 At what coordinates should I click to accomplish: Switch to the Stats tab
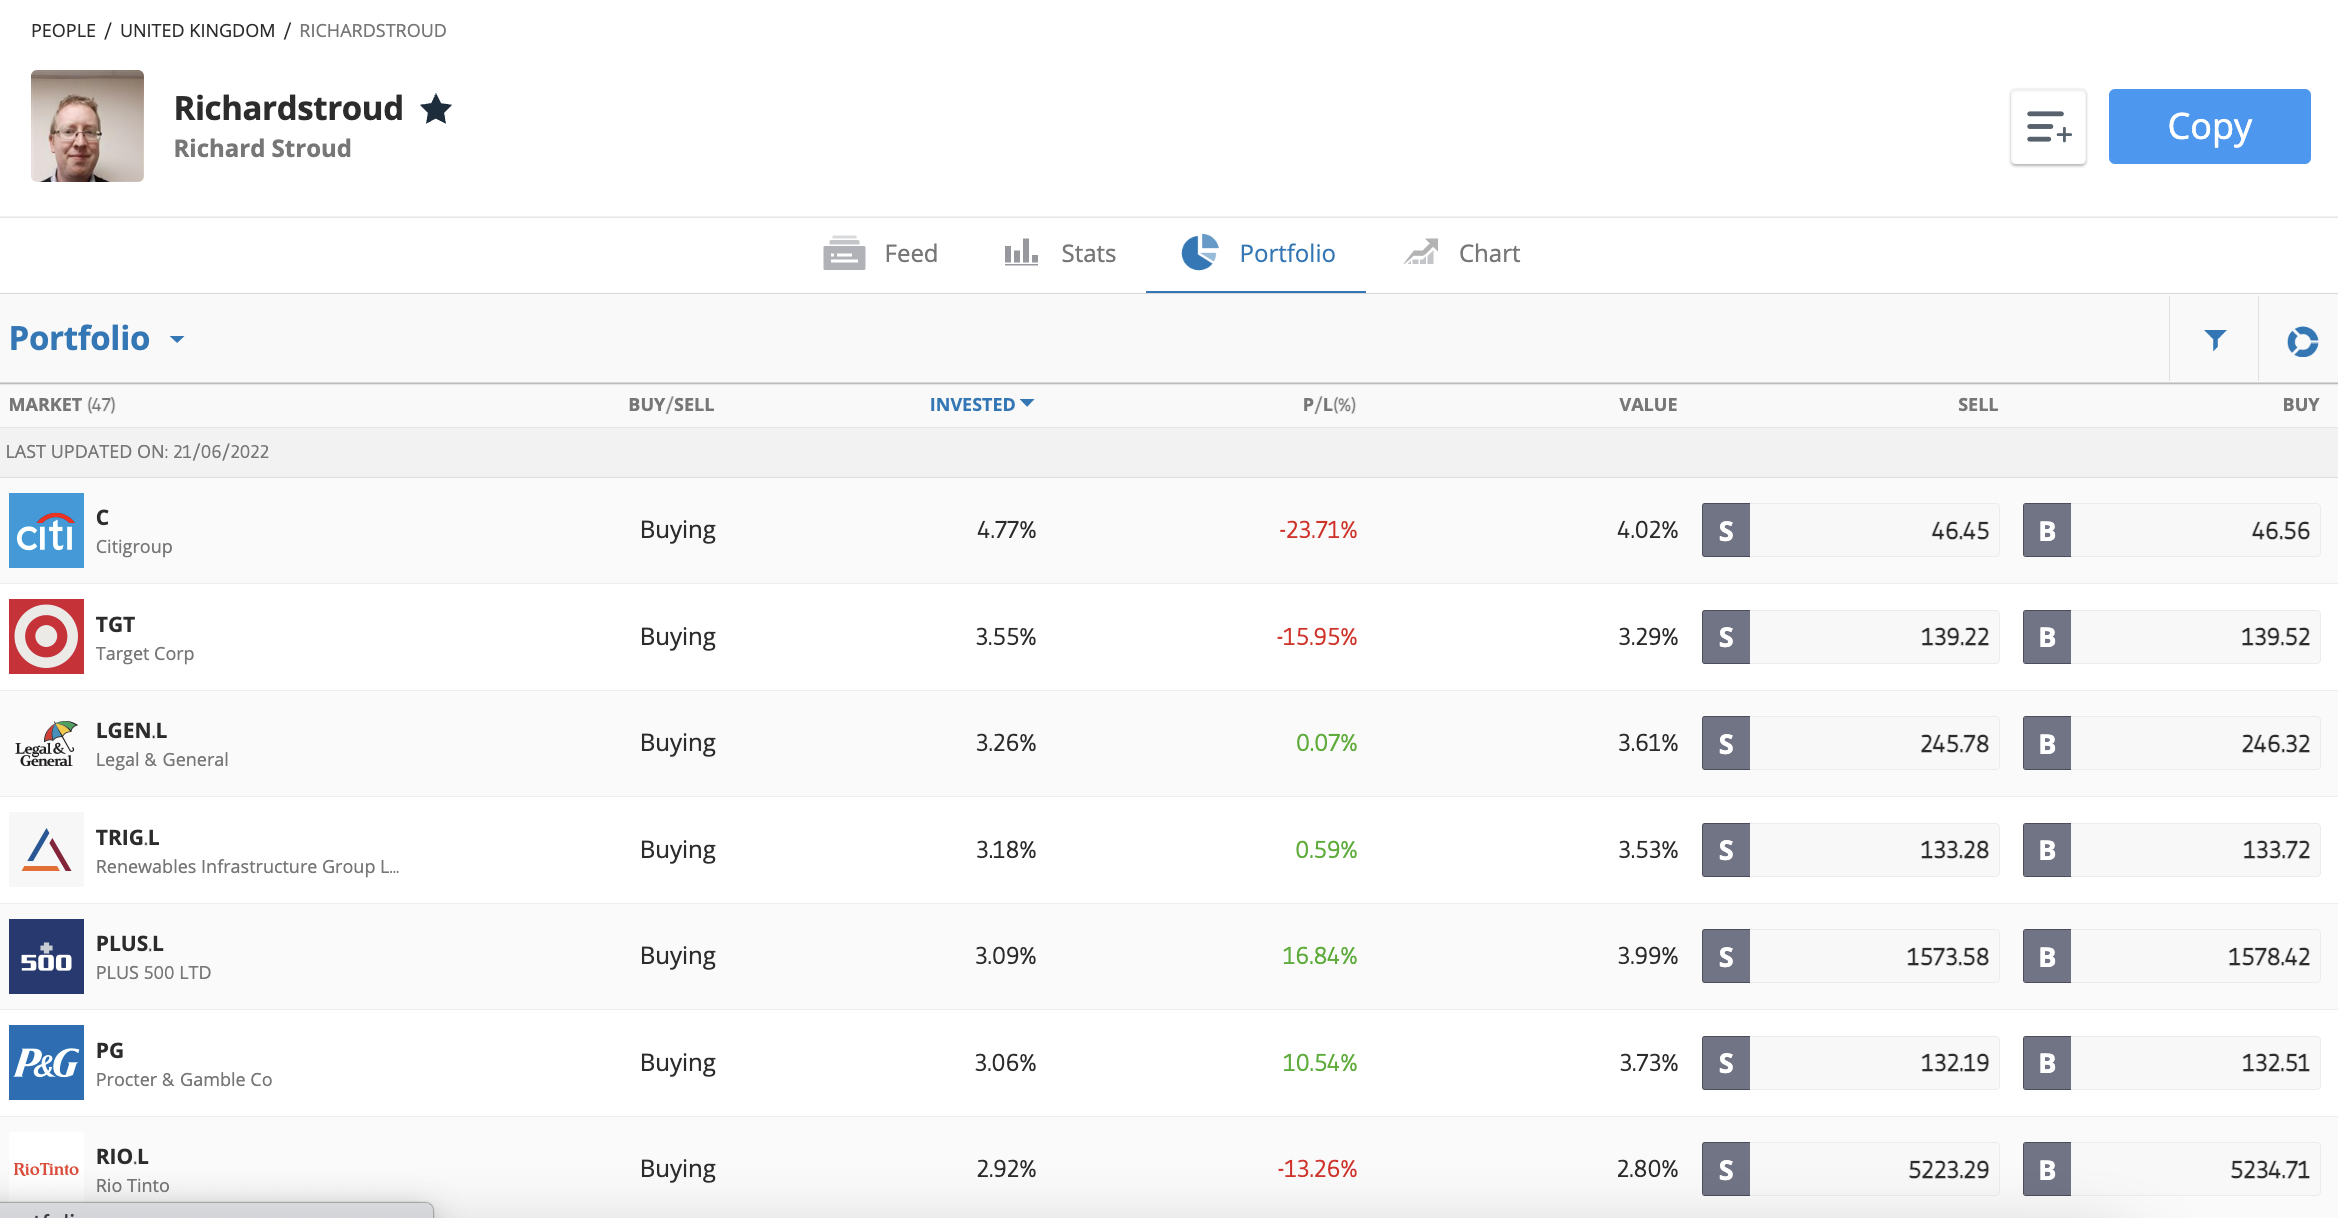pos(1060,254)
